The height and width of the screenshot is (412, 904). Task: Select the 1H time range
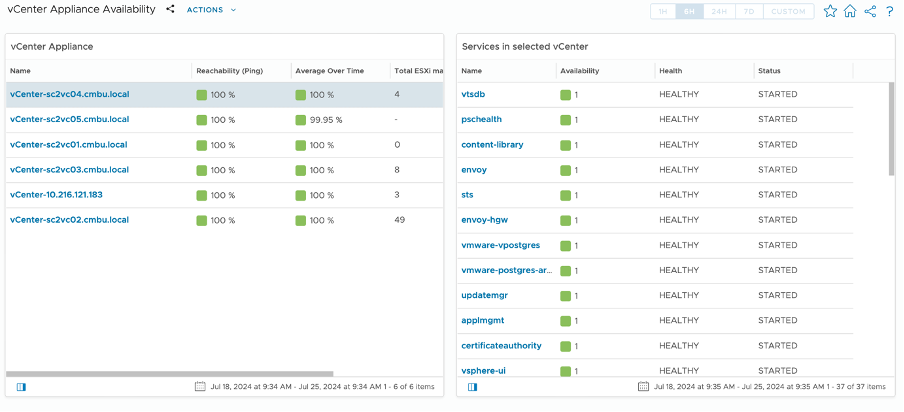click(663, 12)
